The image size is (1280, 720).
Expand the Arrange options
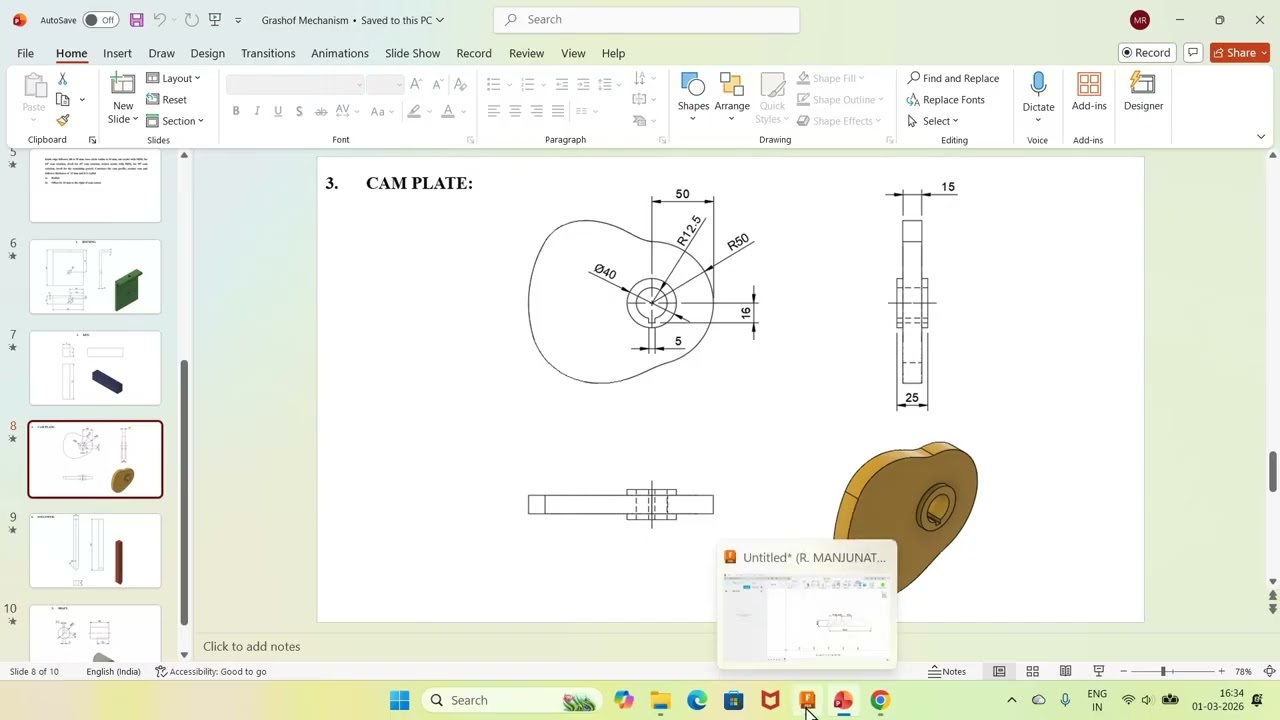(732, 98)
